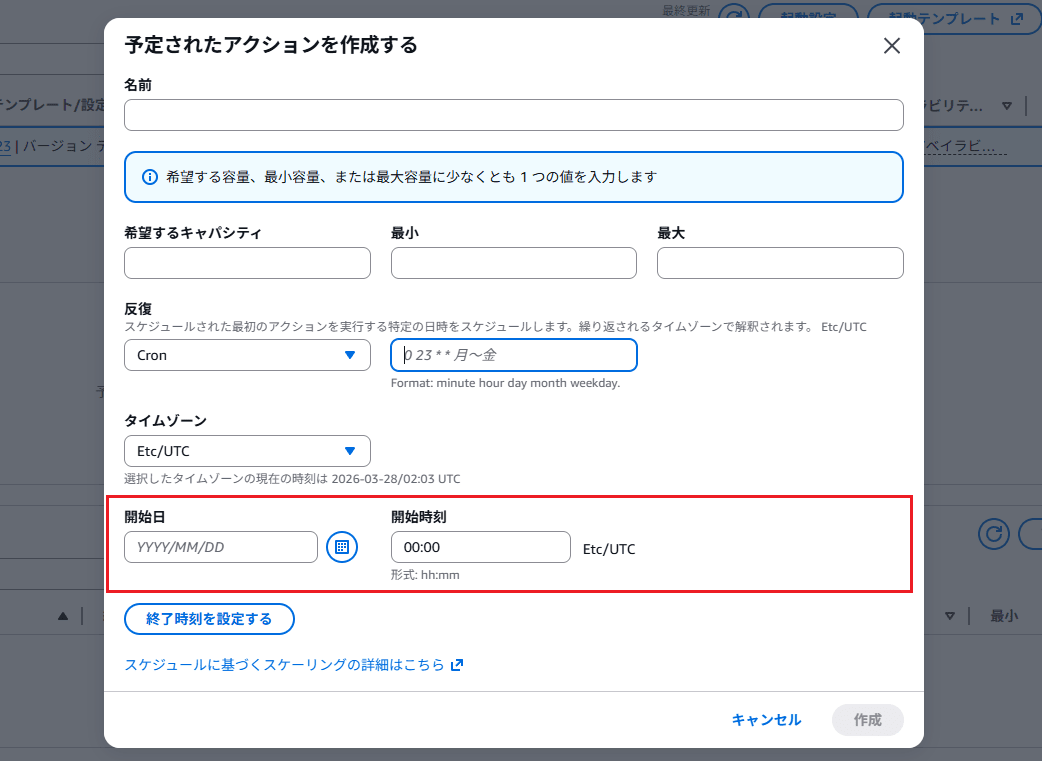Click the 開始時刻 time field showing 00:00
Screen dimensions: 1042x761
[x=480, y=547]
